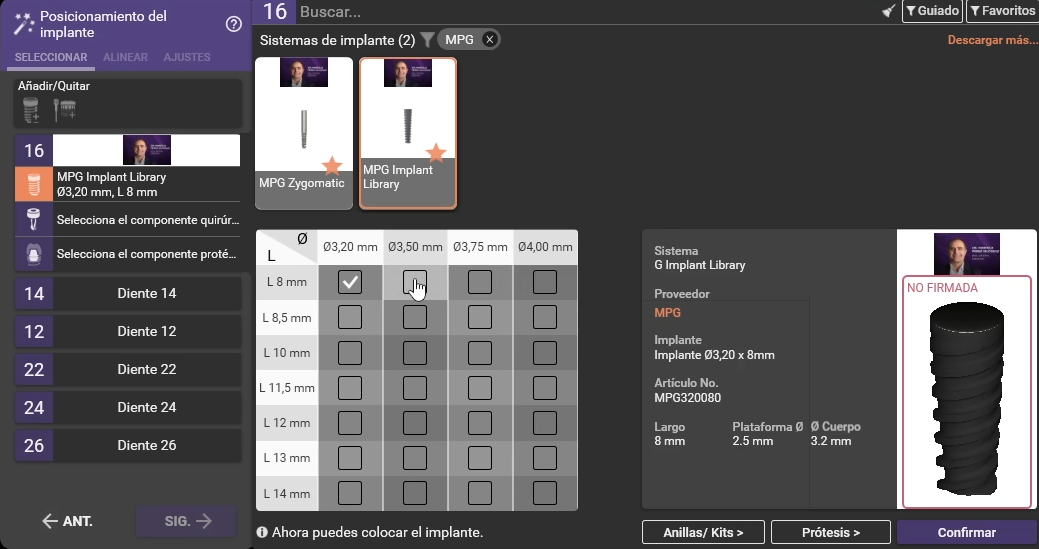Select the MPG Zygomatic implant system thumbnail
Viewport: 1039px width, 549px height.
coord(304,132)
